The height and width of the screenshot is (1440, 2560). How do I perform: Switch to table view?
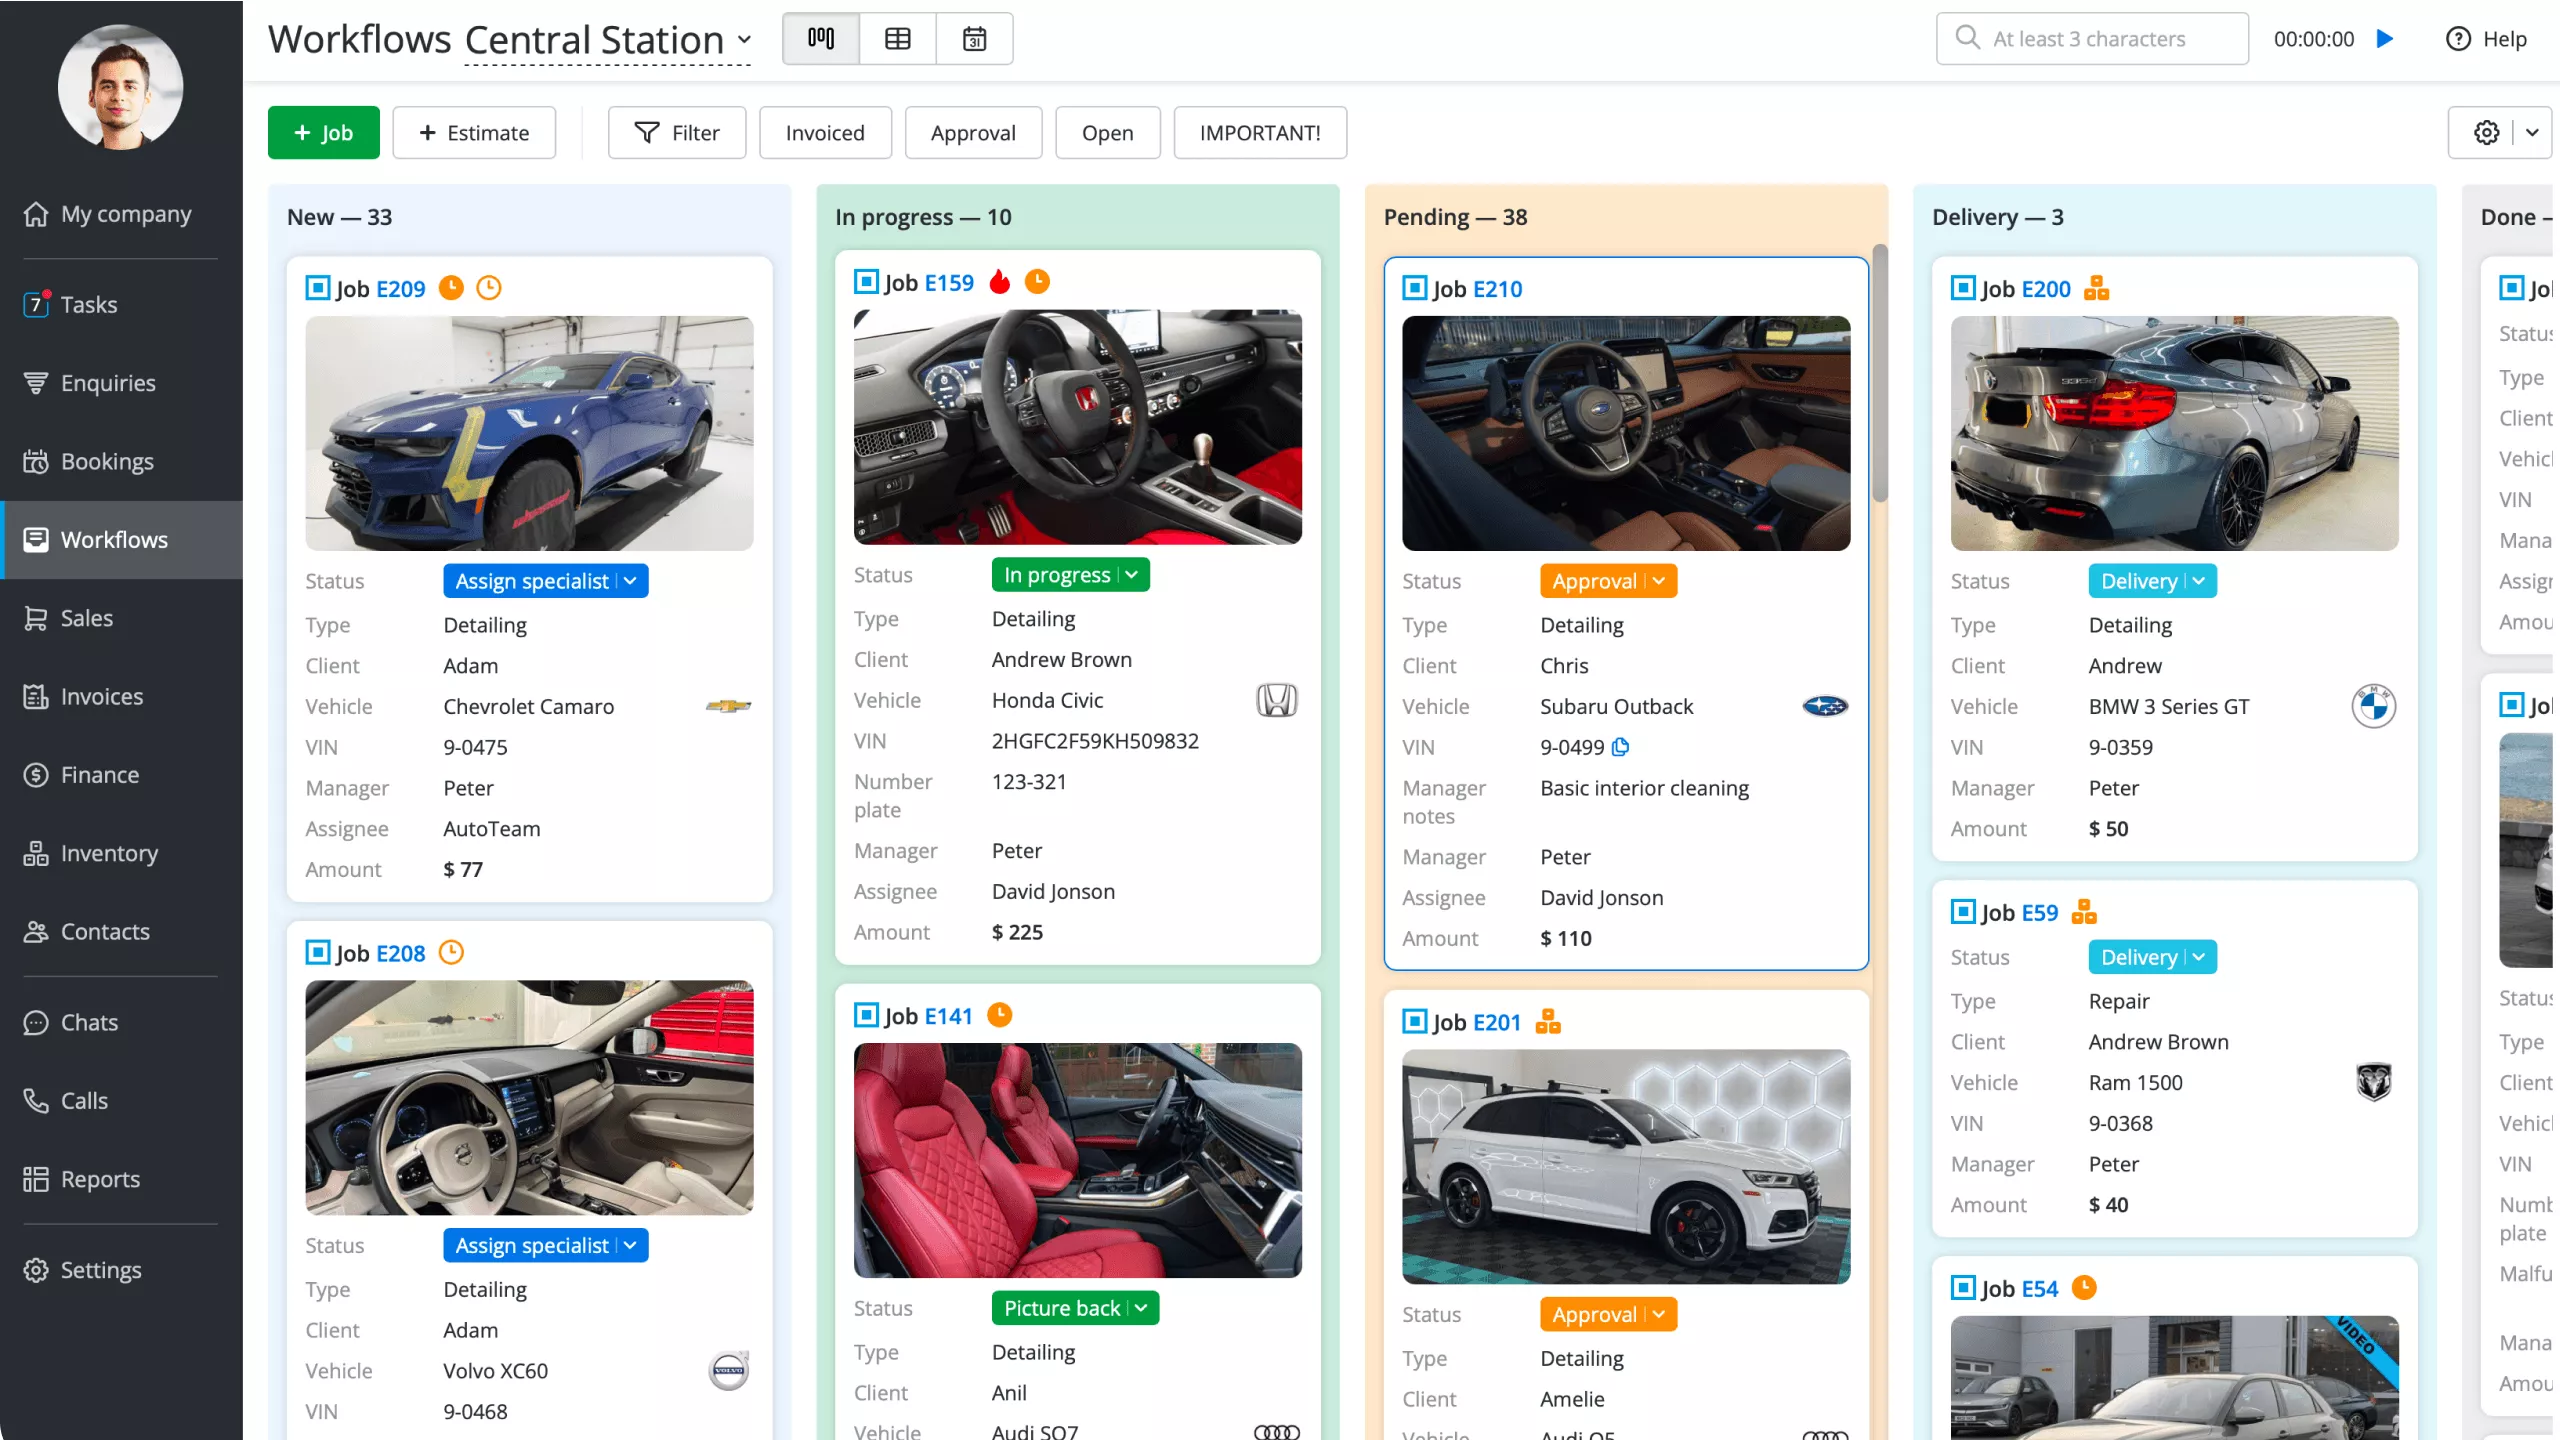pyautogui.click(x=898, y=39)
